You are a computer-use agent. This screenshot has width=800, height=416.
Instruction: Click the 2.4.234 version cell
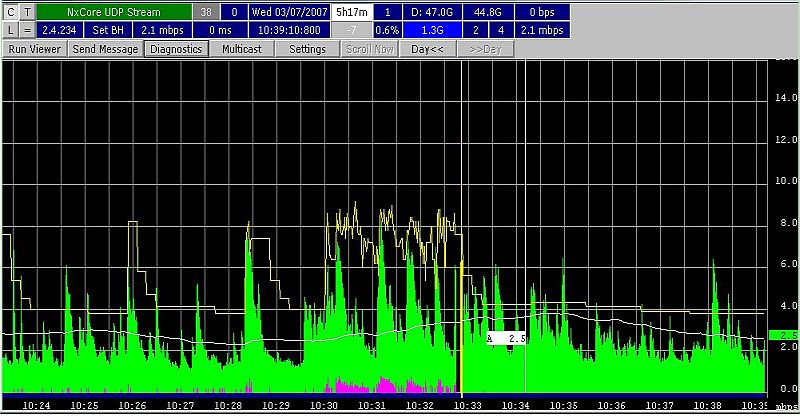point(59,30)
